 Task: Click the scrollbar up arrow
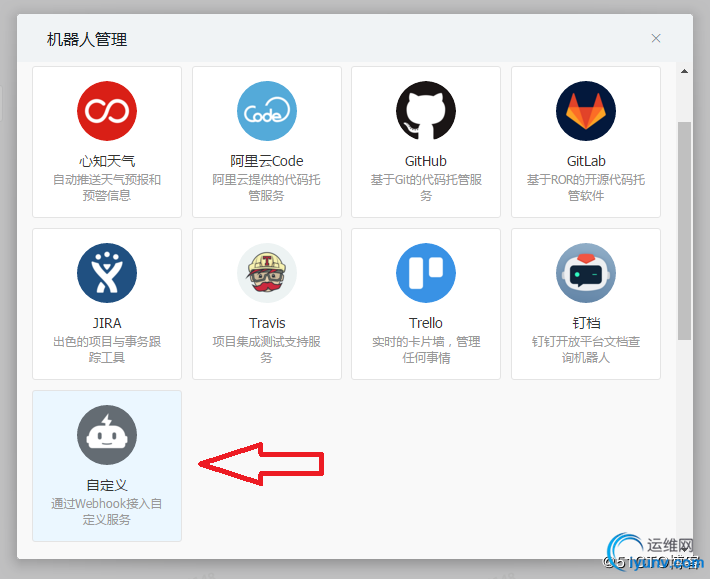coord(684,71)
